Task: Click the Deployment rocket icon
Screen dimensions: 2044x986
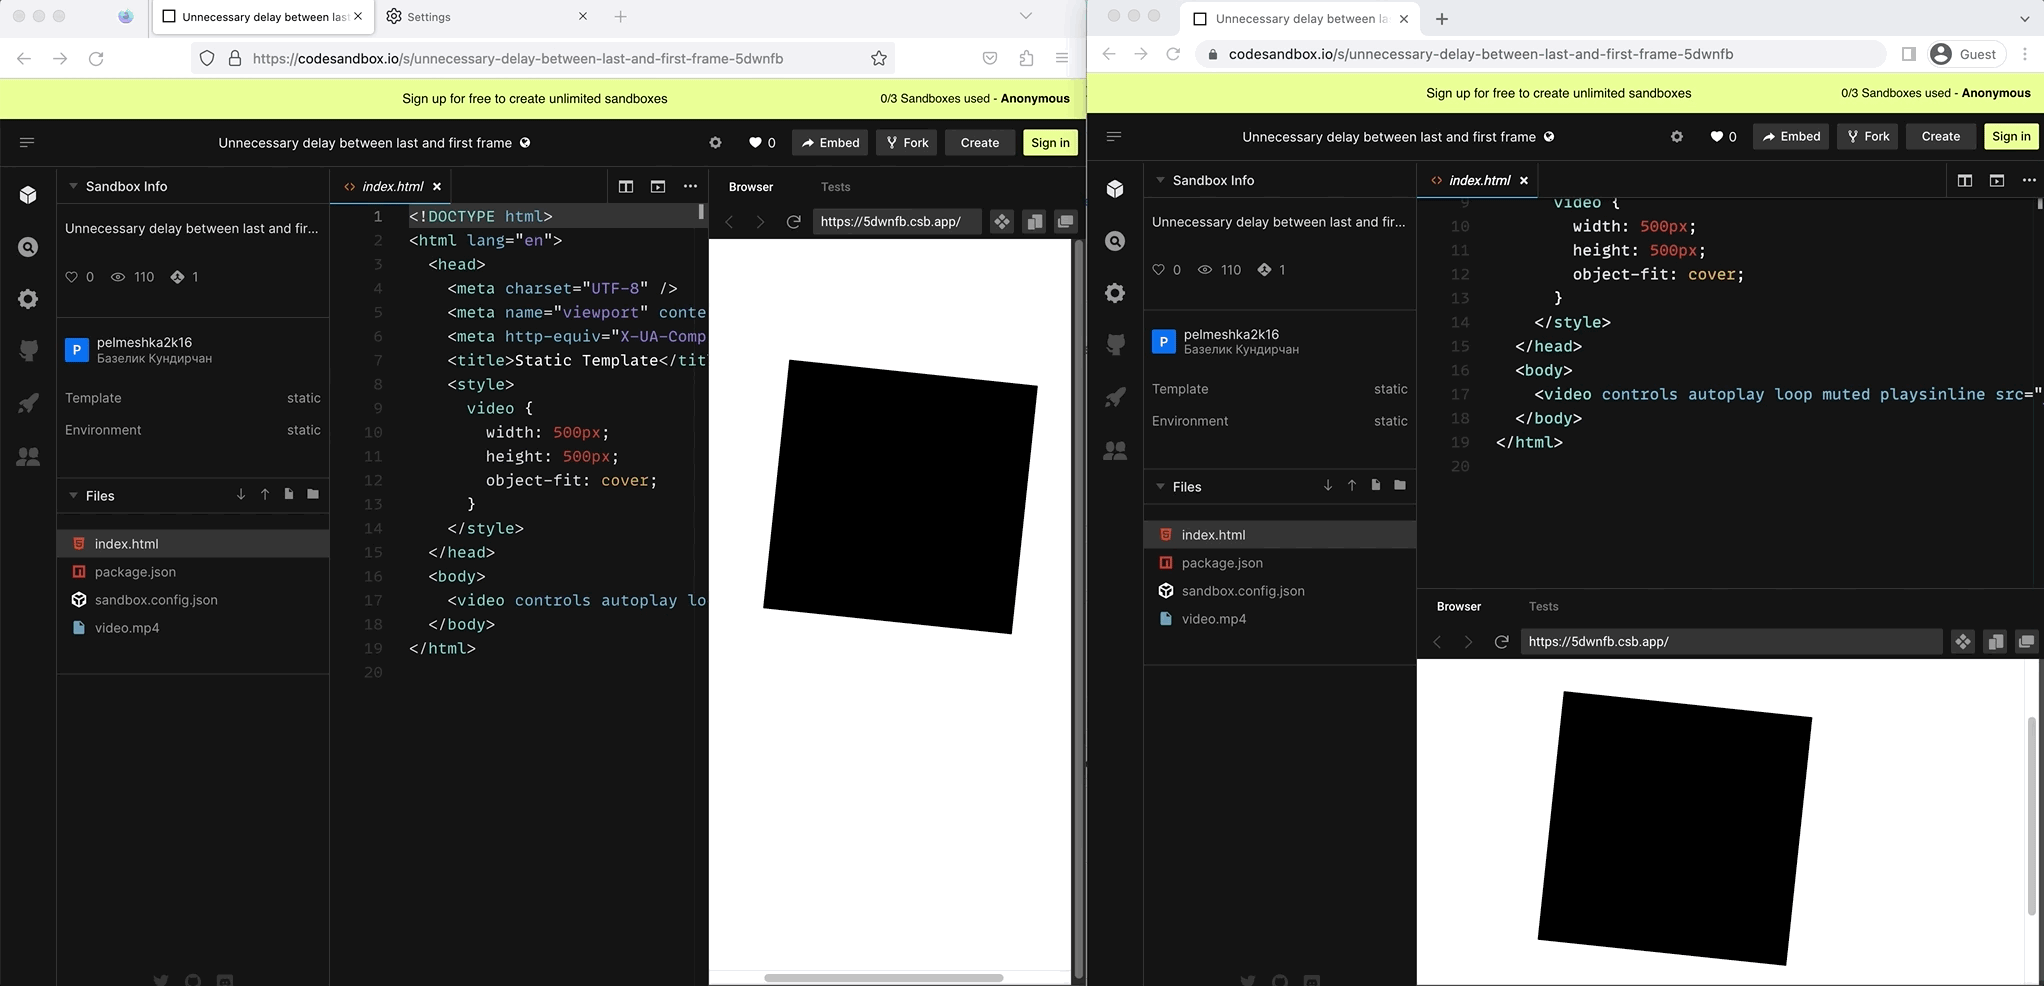Action: (28, 403)
